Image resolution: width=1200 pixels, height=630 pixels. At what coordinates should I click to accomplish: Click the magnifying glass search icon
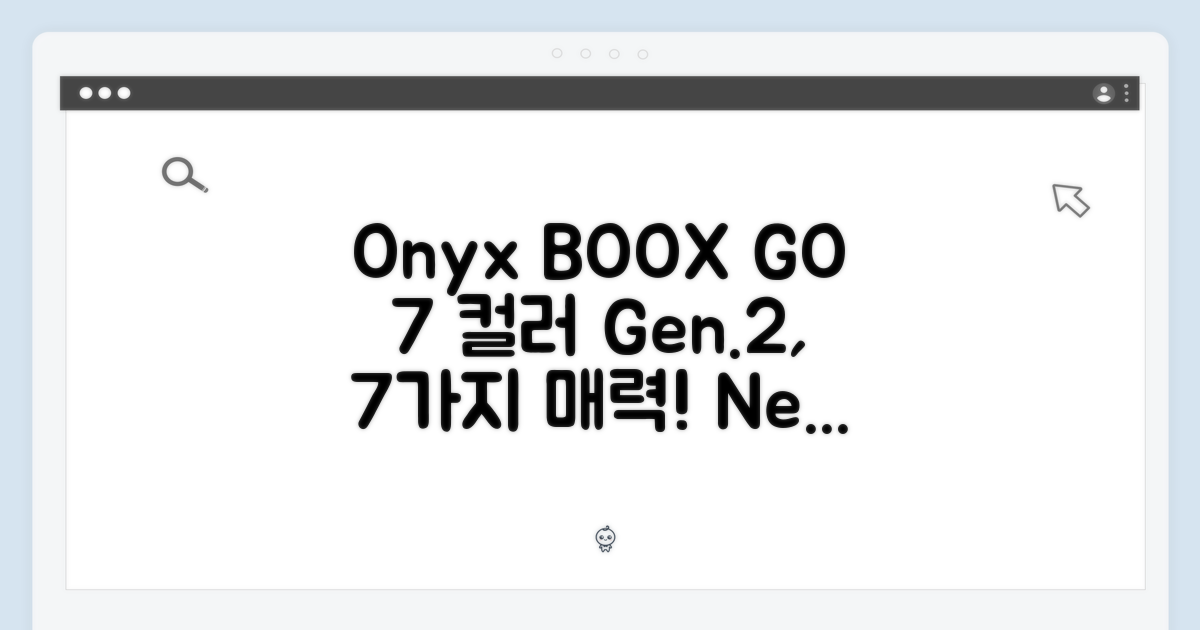point(184,176)
